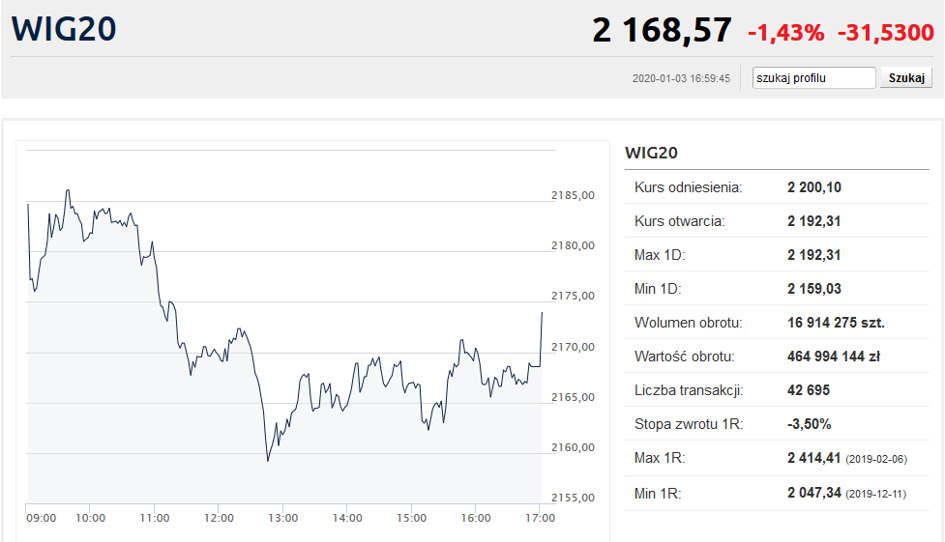Image resolution: width=945 pixels, height=542 pixels.
Task: Click the date (2019-12-11)
Action: [x=876, y=494]
